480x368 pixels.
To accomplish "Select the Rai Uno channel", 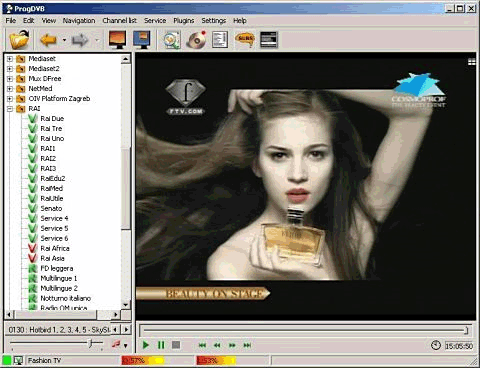I will tap(52, 139).
